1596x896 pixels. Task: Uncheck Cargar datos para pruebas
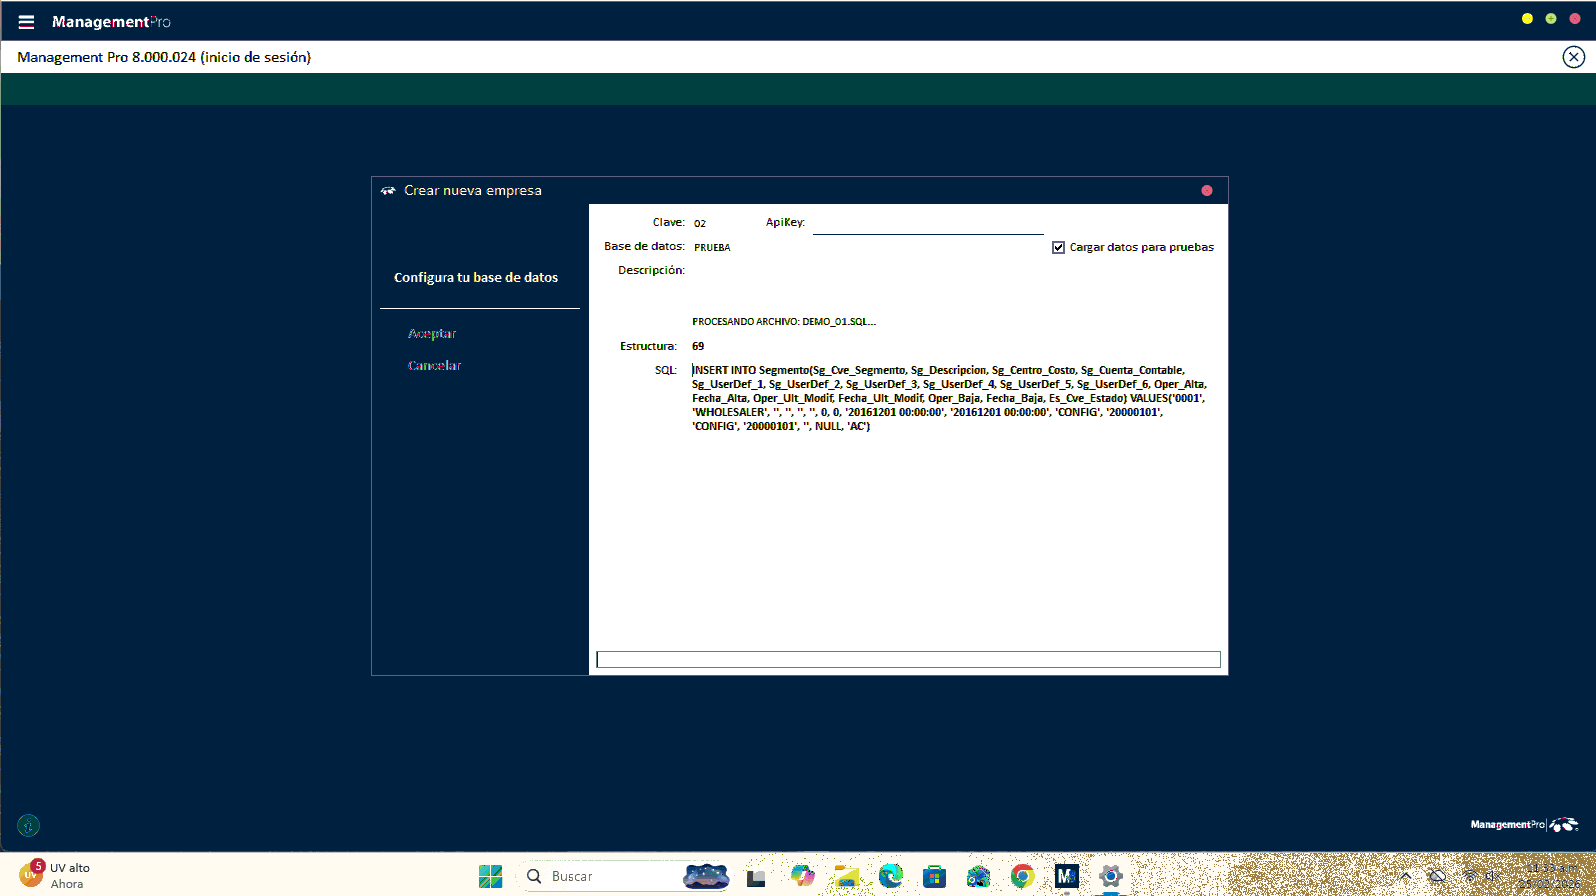point(1058,247)
